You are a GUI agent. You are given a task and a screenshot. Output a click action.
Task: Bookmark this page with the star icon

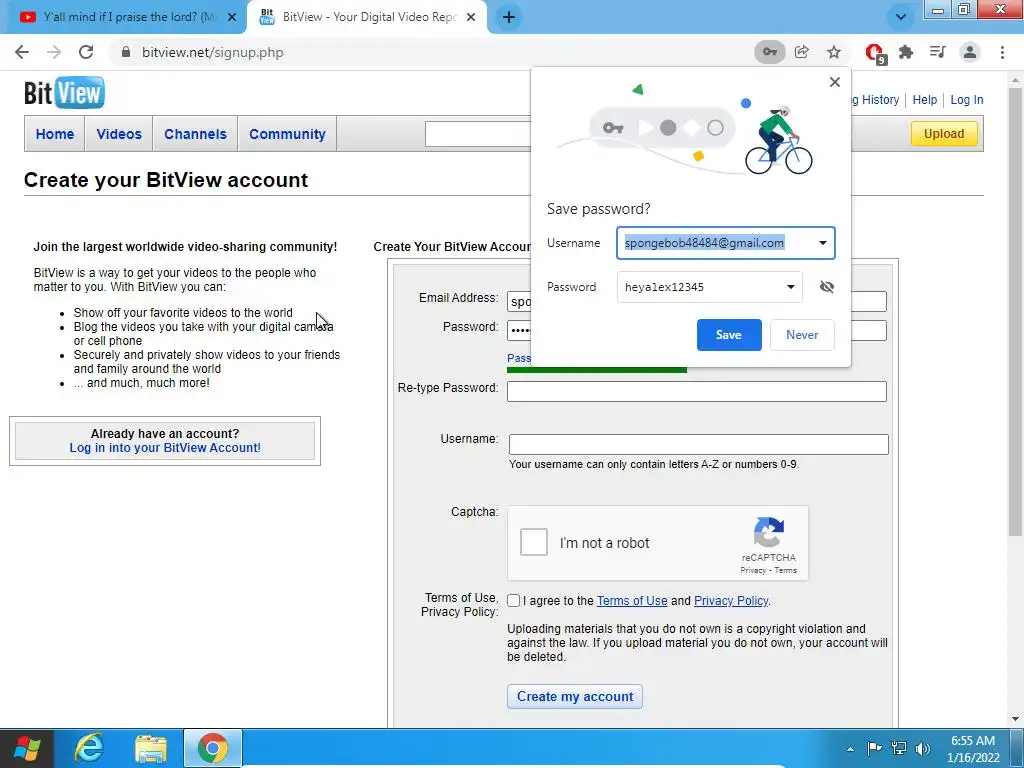[x=834, y=52]
